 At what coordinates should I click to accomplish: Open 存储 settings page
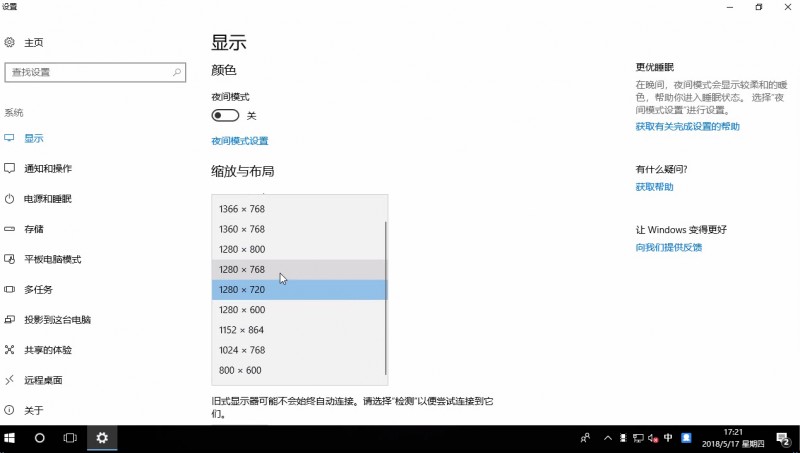pyautogui.click(x=34, y=229)
